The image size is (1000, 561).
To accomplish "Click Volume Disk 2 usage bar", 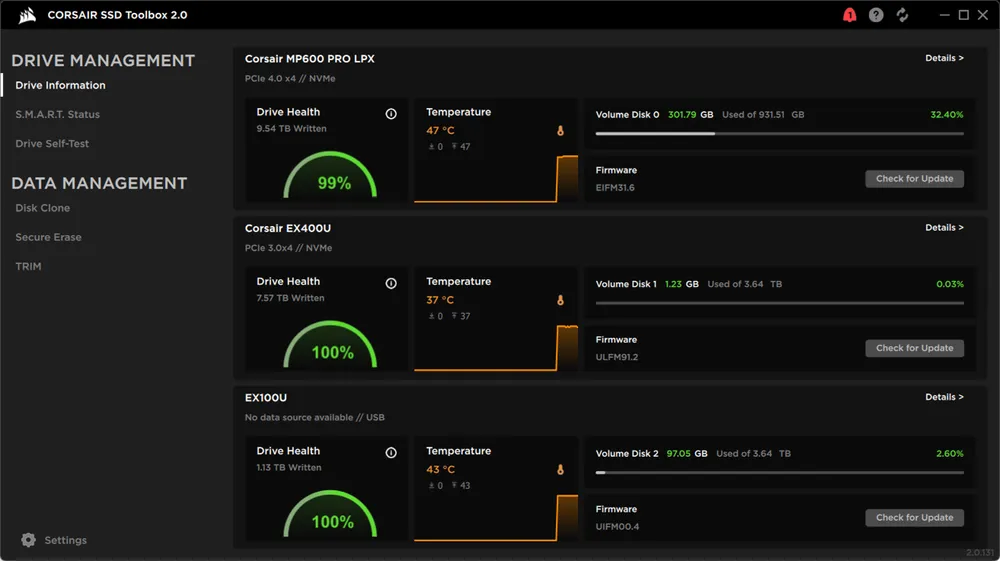I will [x=779, y=473].
